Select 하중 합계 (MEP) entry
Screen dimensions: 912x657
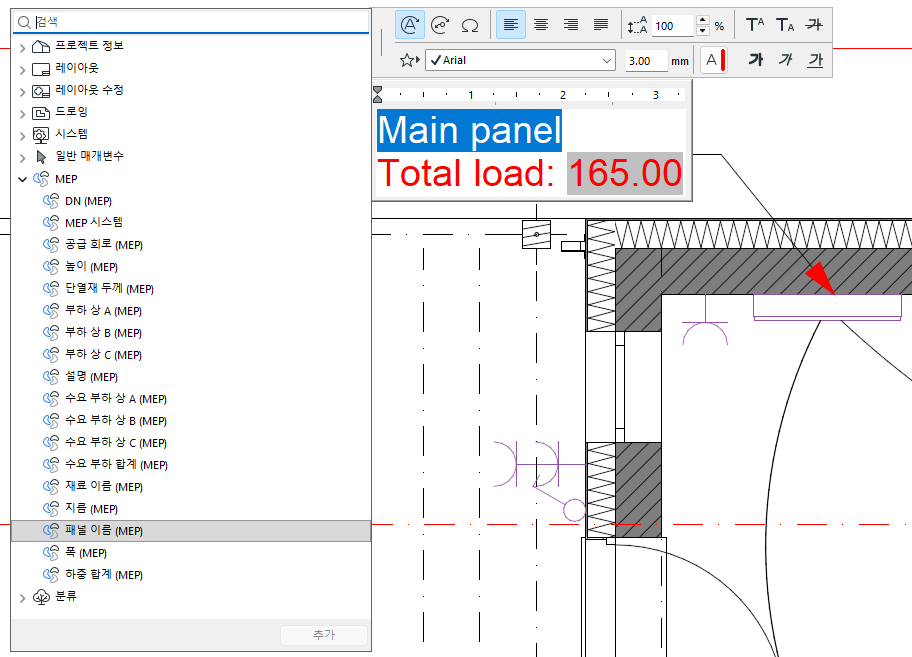pos(191,574)
